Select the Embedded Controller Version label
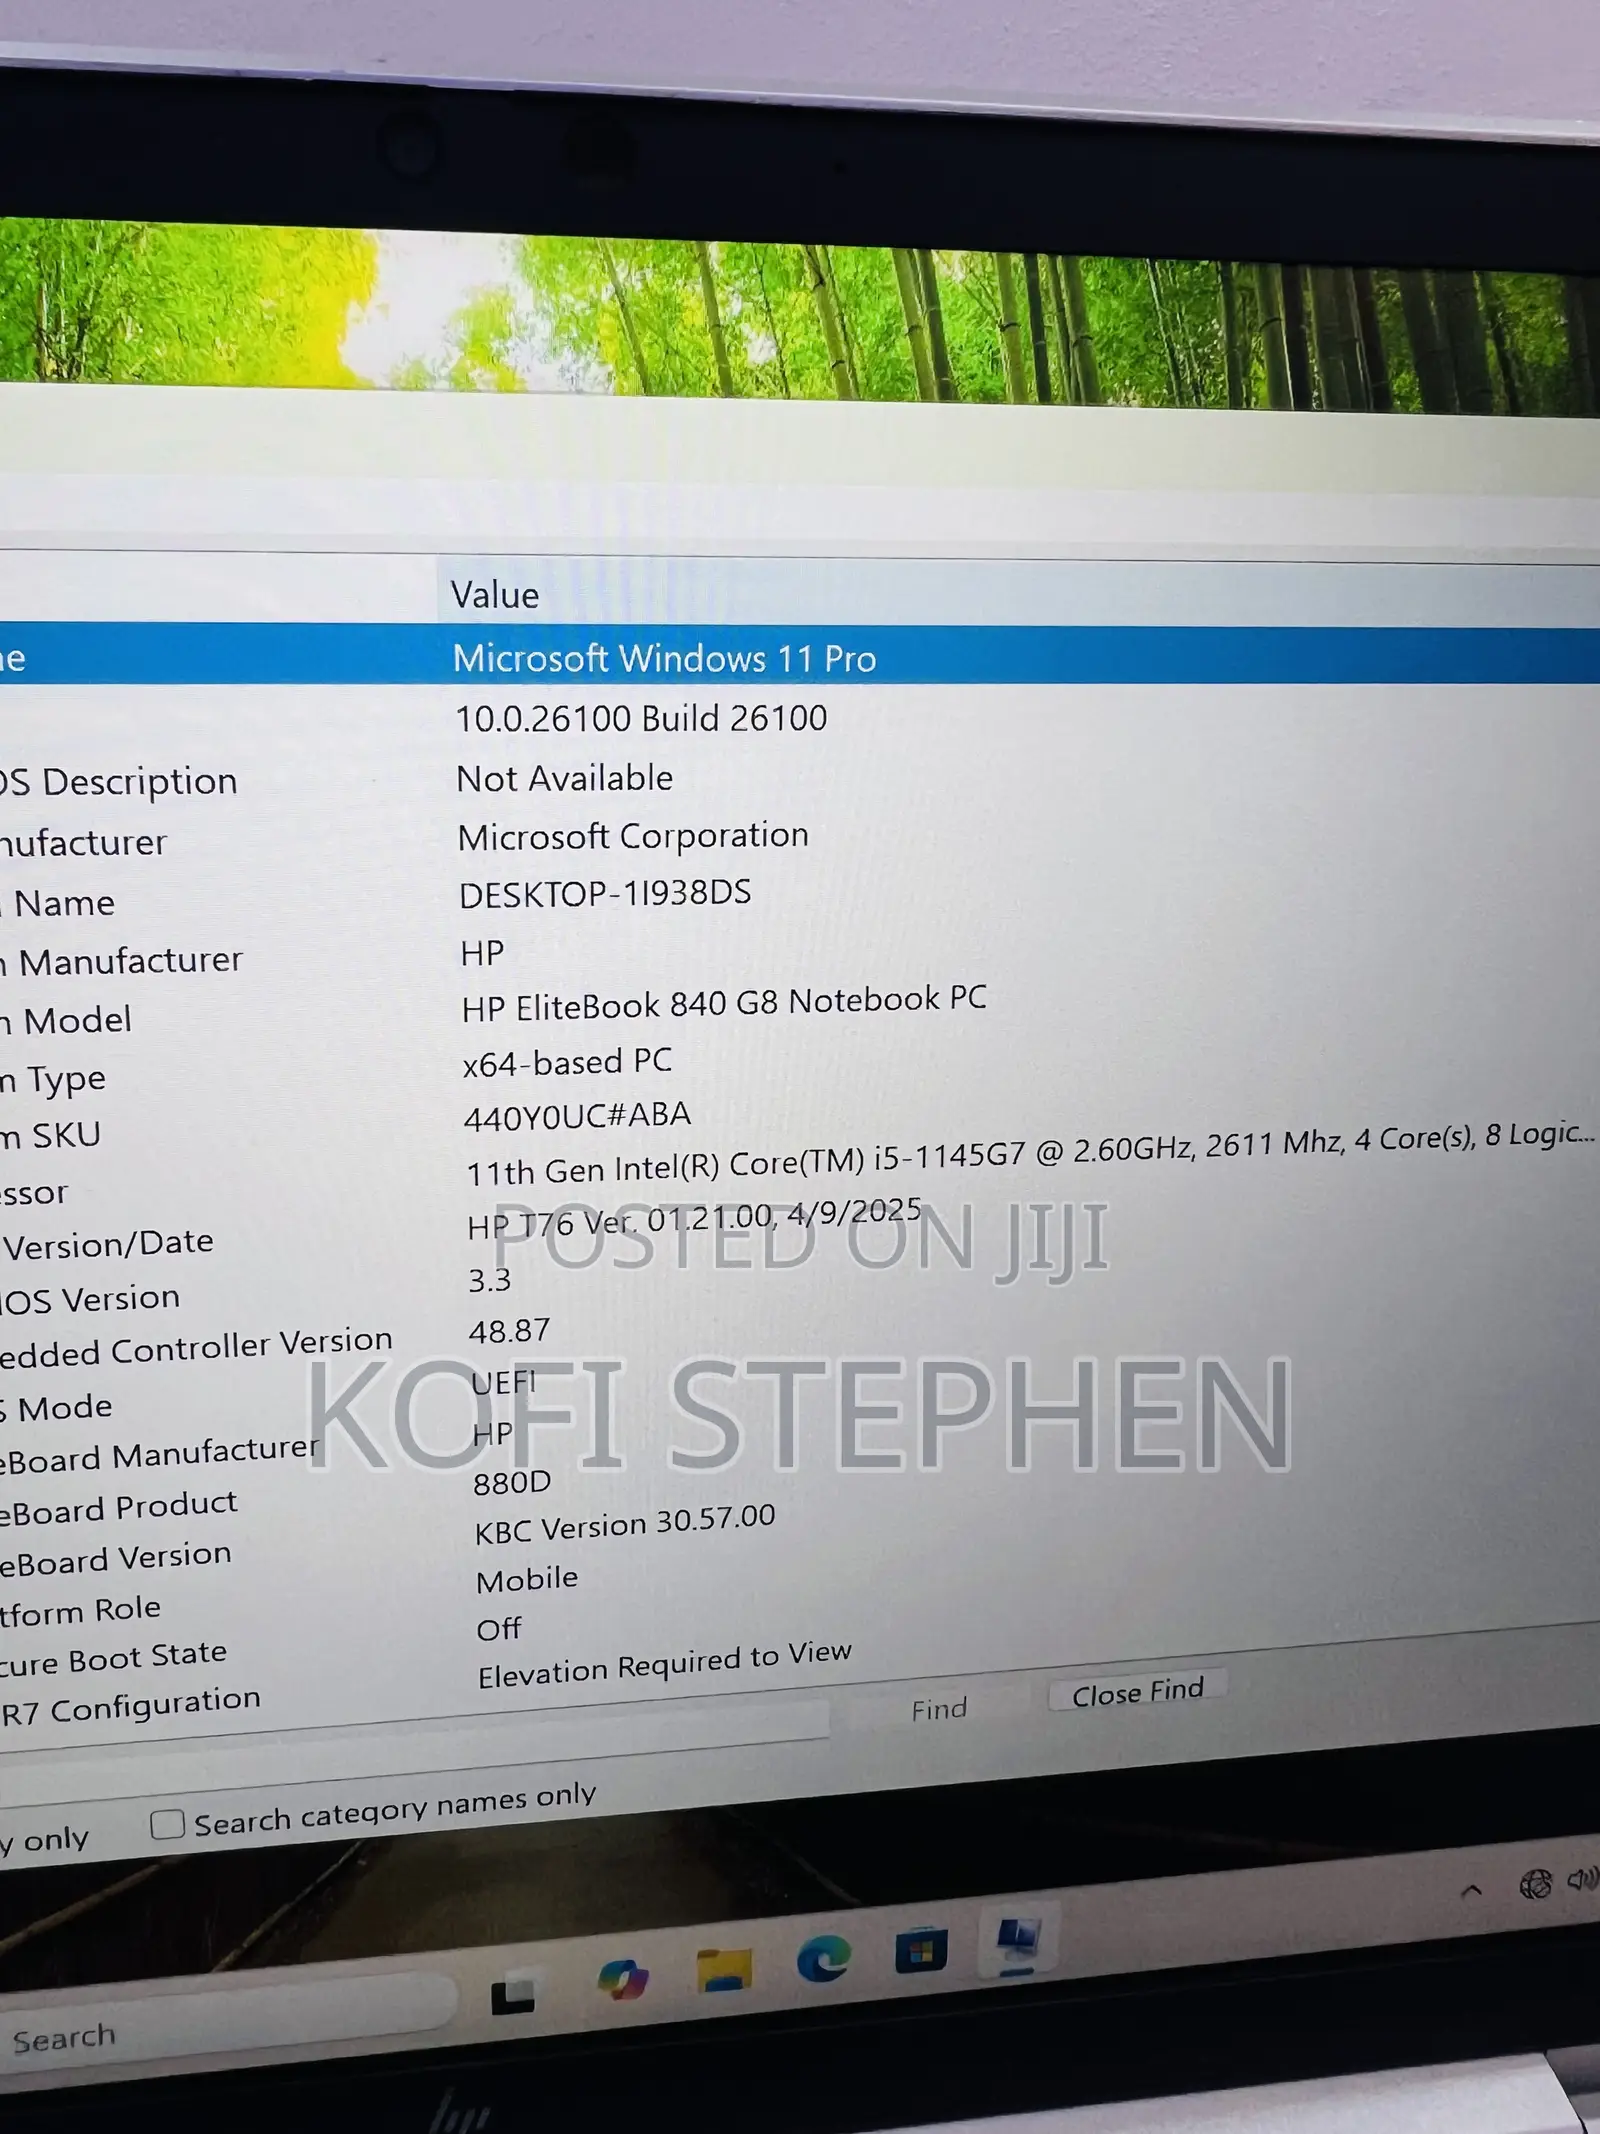This screenshot has height=2134, width=1600. coord(196,1347)
